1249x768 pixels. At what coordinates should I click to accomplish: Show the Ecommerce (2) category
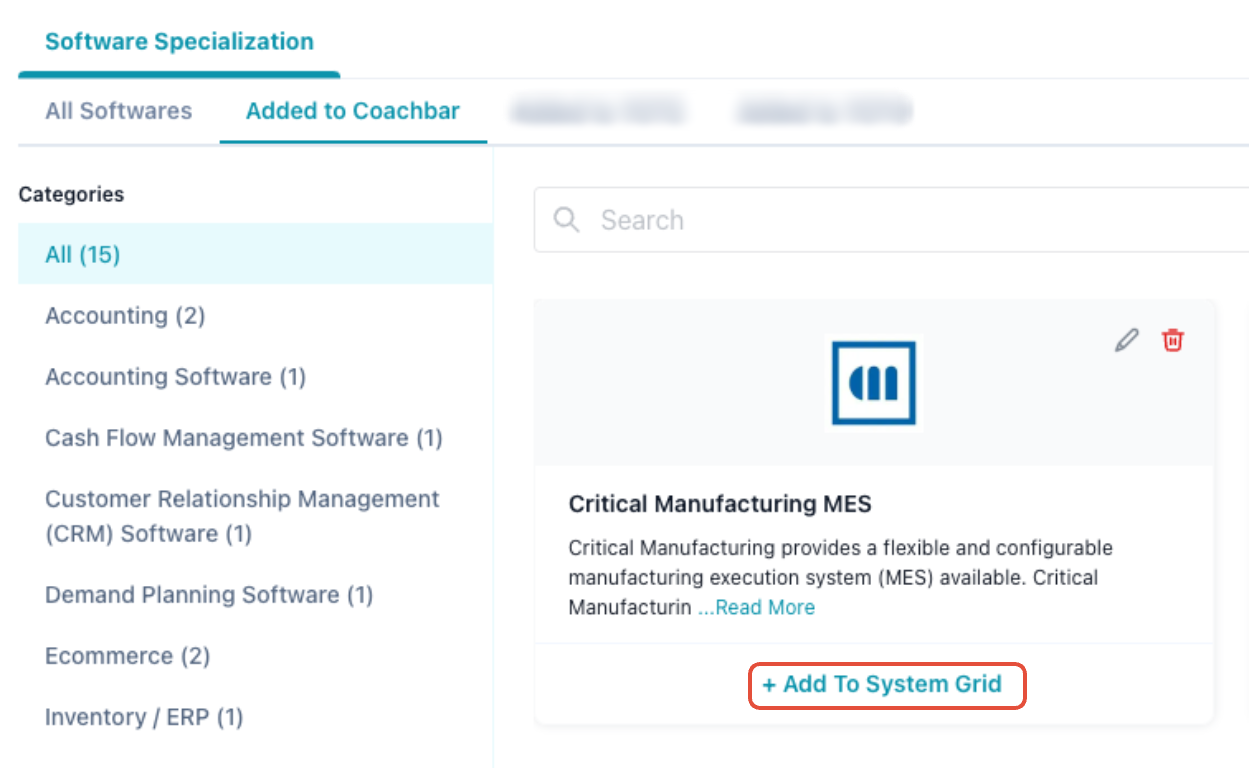click(127, 656)
